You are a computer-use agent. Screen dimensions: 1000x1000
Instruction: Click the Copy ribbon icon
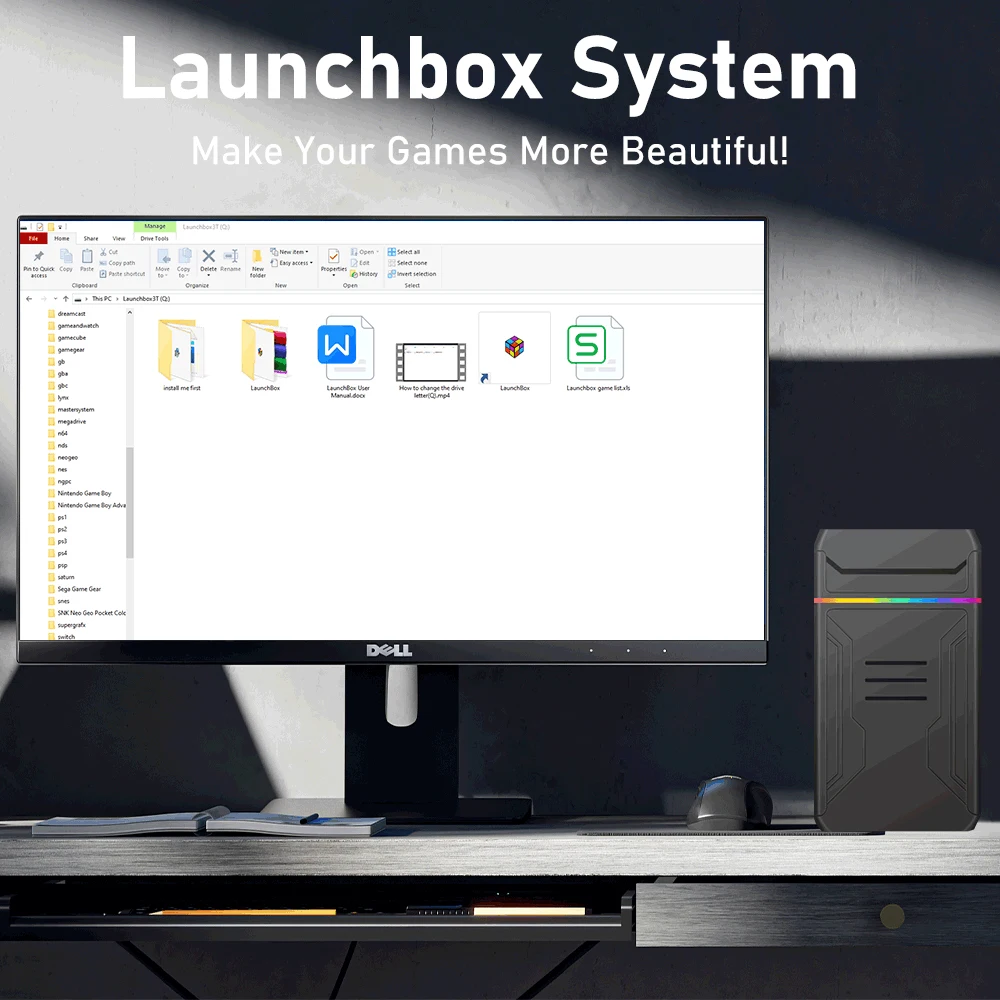tap(66, 256)
